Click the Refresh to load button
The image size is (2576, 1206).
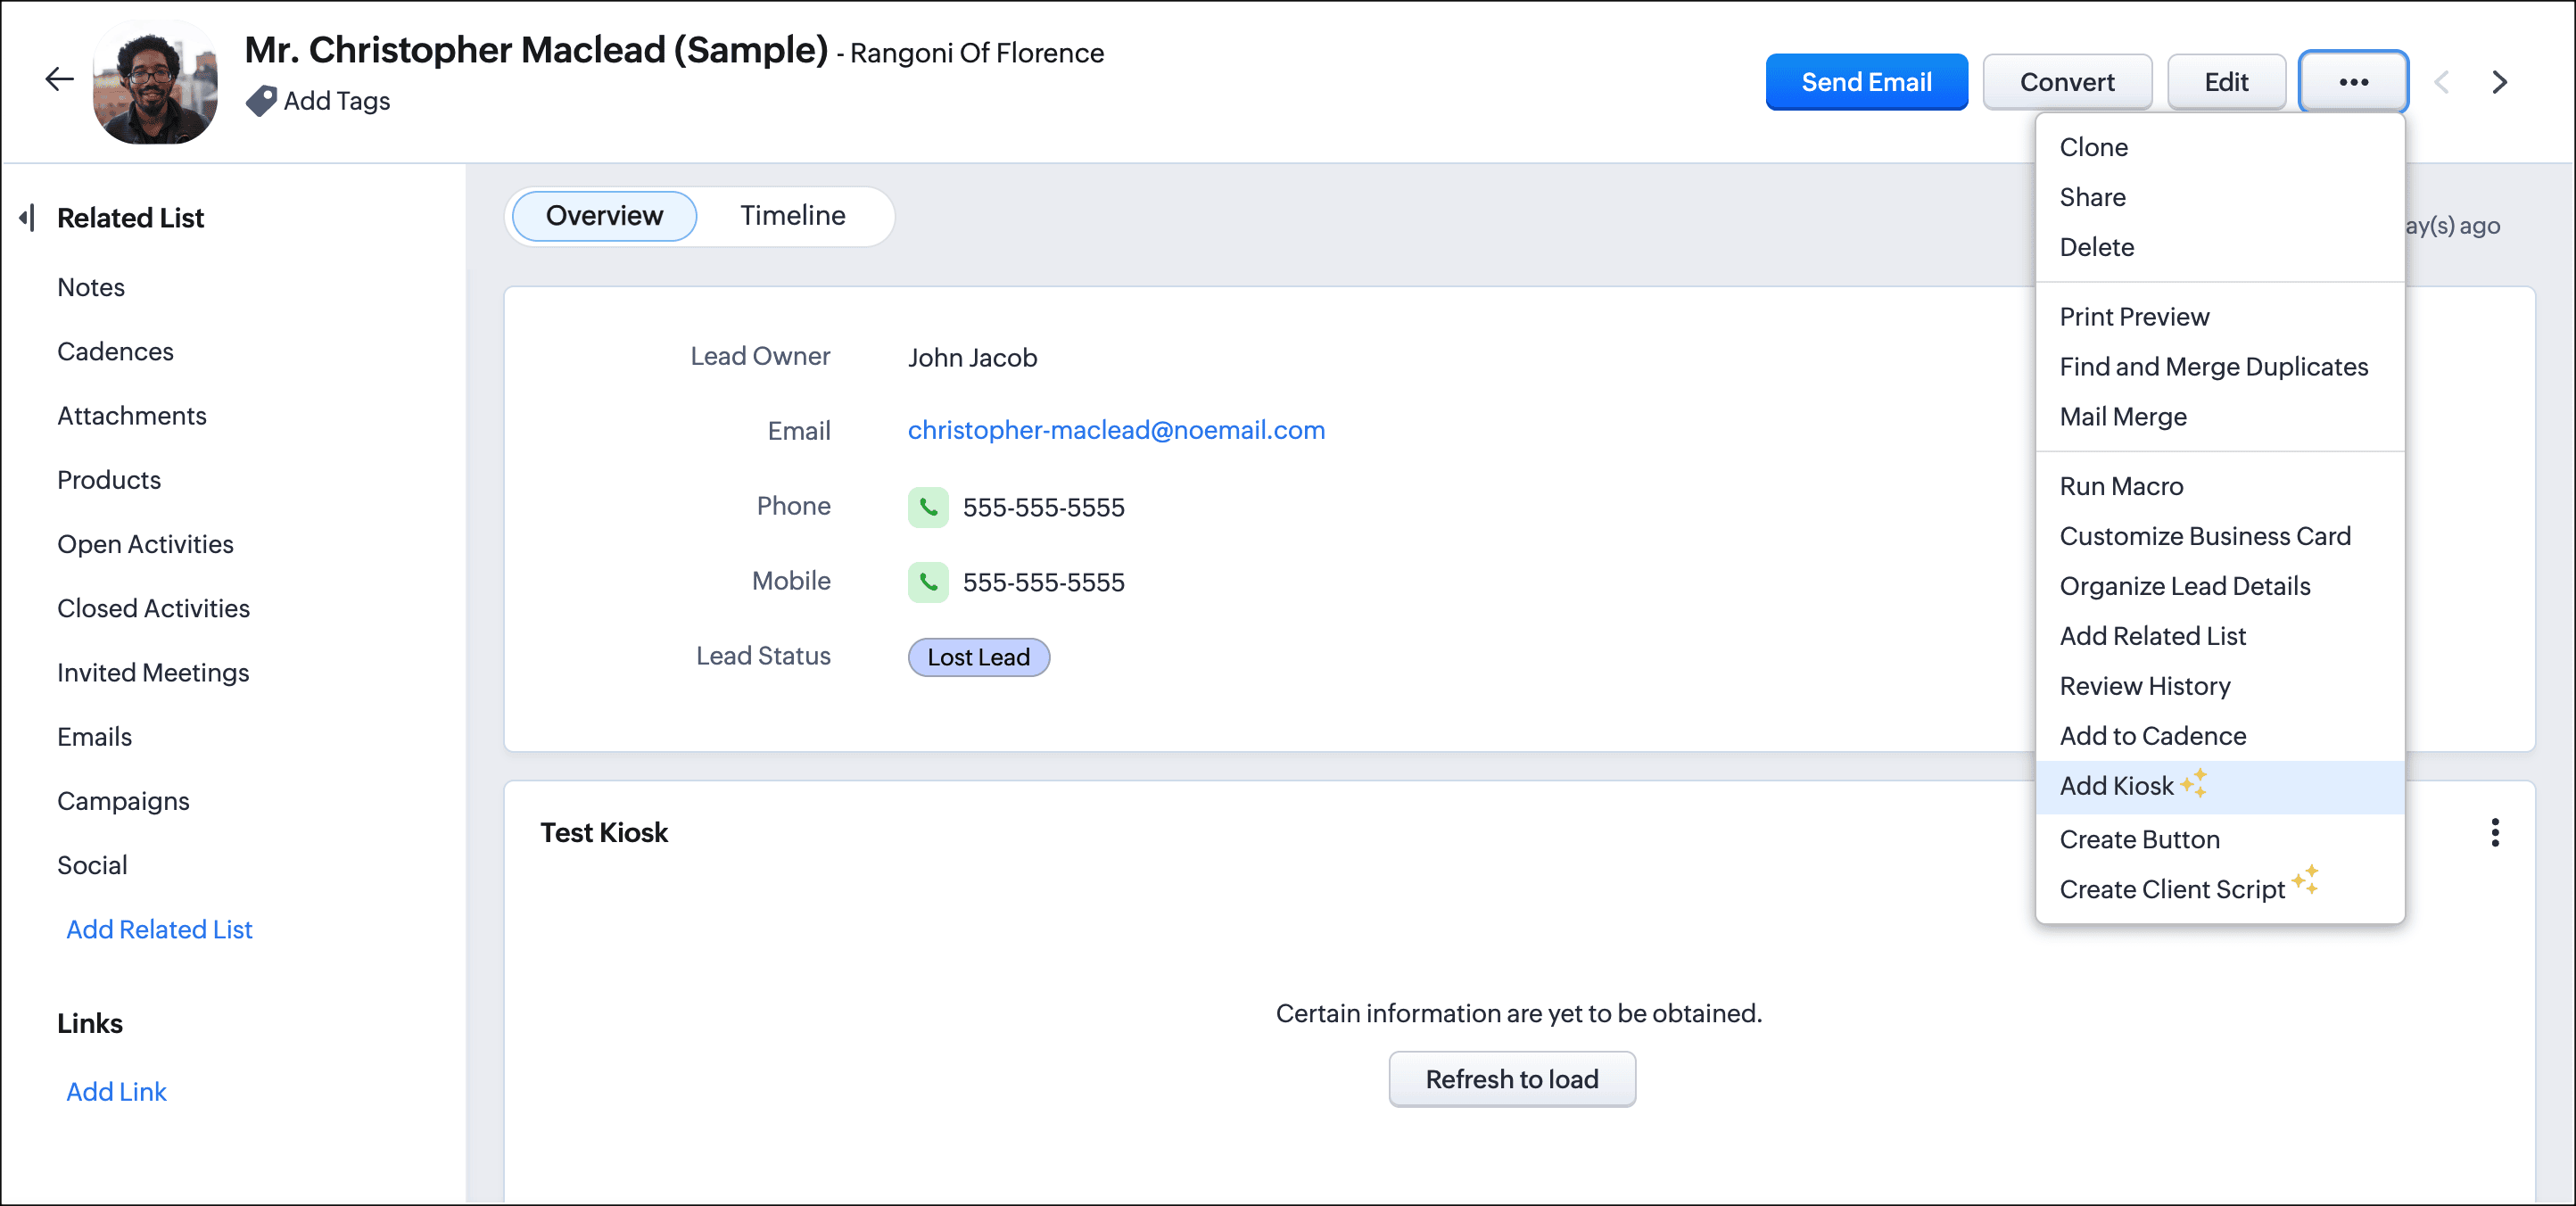1511,1079
